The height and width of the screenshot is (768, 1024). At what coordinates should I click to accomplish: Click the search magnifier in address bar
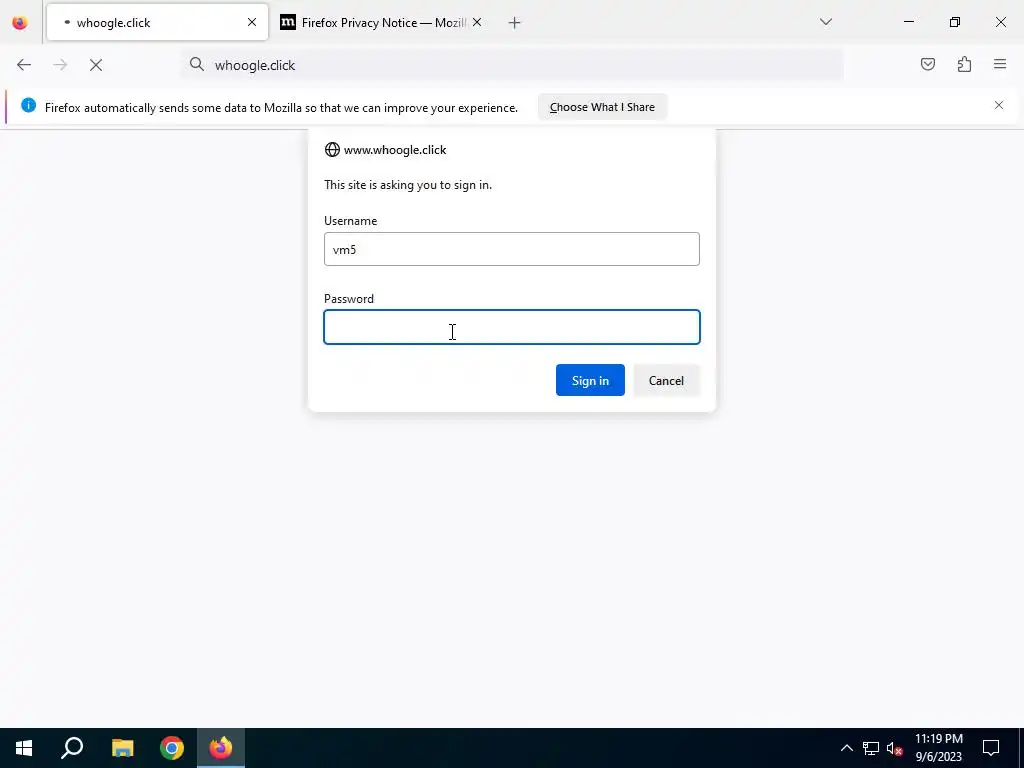point(197,64)
